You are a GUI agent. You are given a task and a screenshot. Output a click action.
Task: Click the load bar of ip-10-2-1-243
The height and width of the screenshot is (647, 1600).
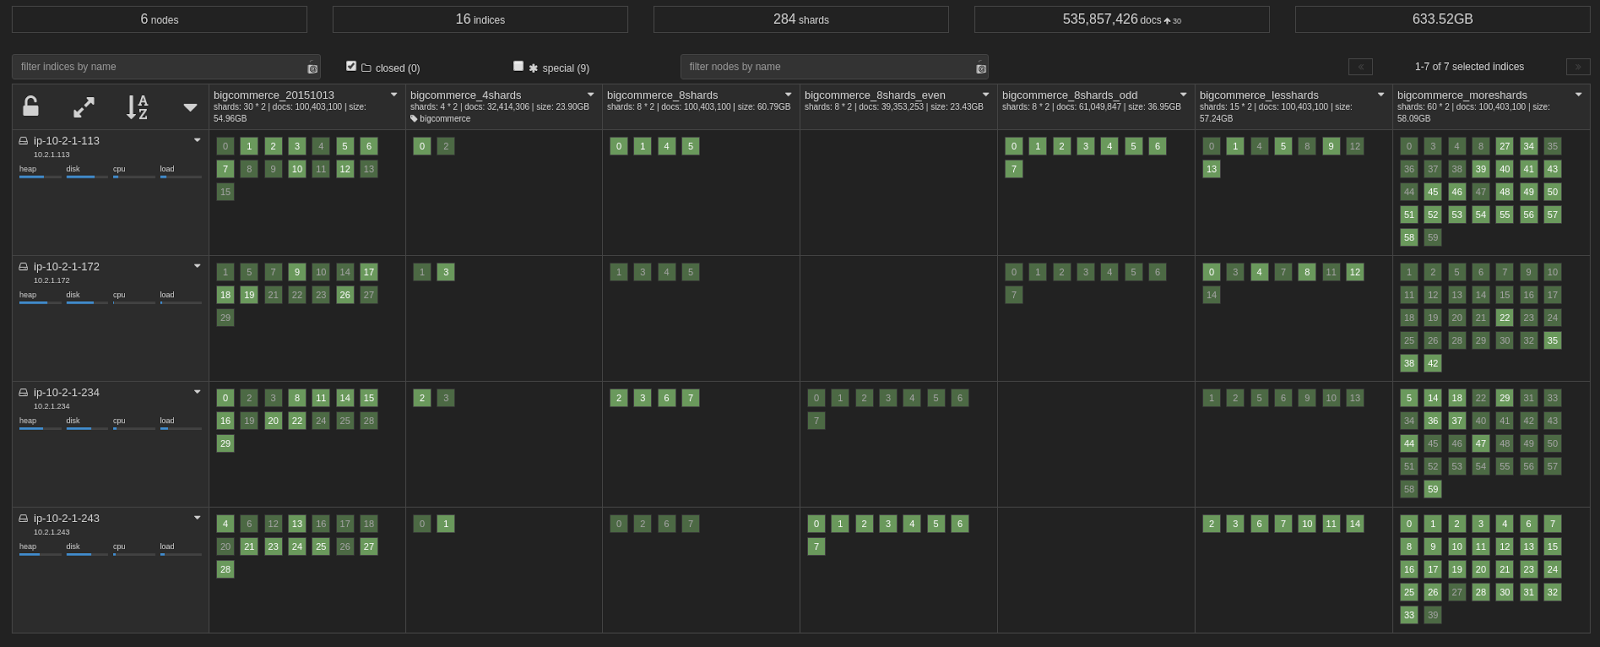point(181,555)
